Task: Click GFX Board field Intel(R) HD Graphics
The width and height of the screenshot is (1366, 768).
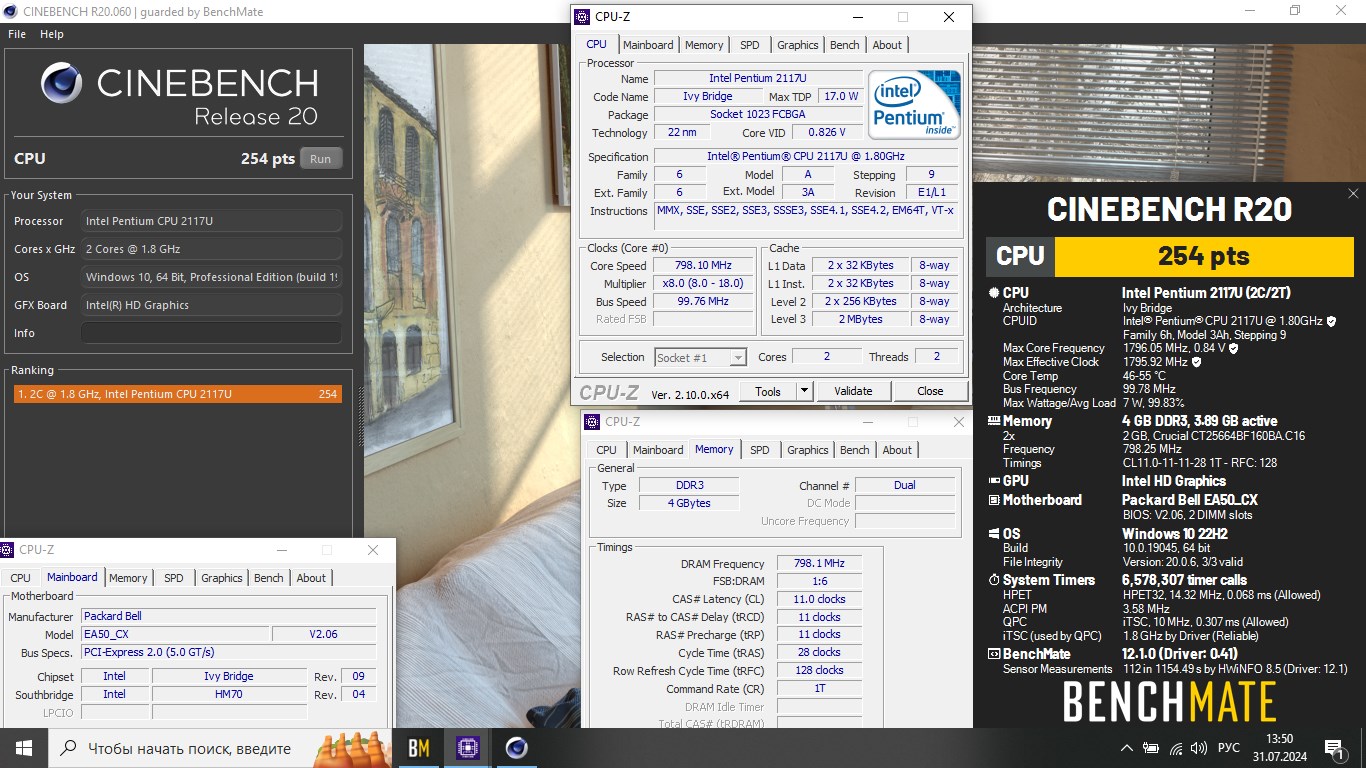Action: tap(211, 305)
